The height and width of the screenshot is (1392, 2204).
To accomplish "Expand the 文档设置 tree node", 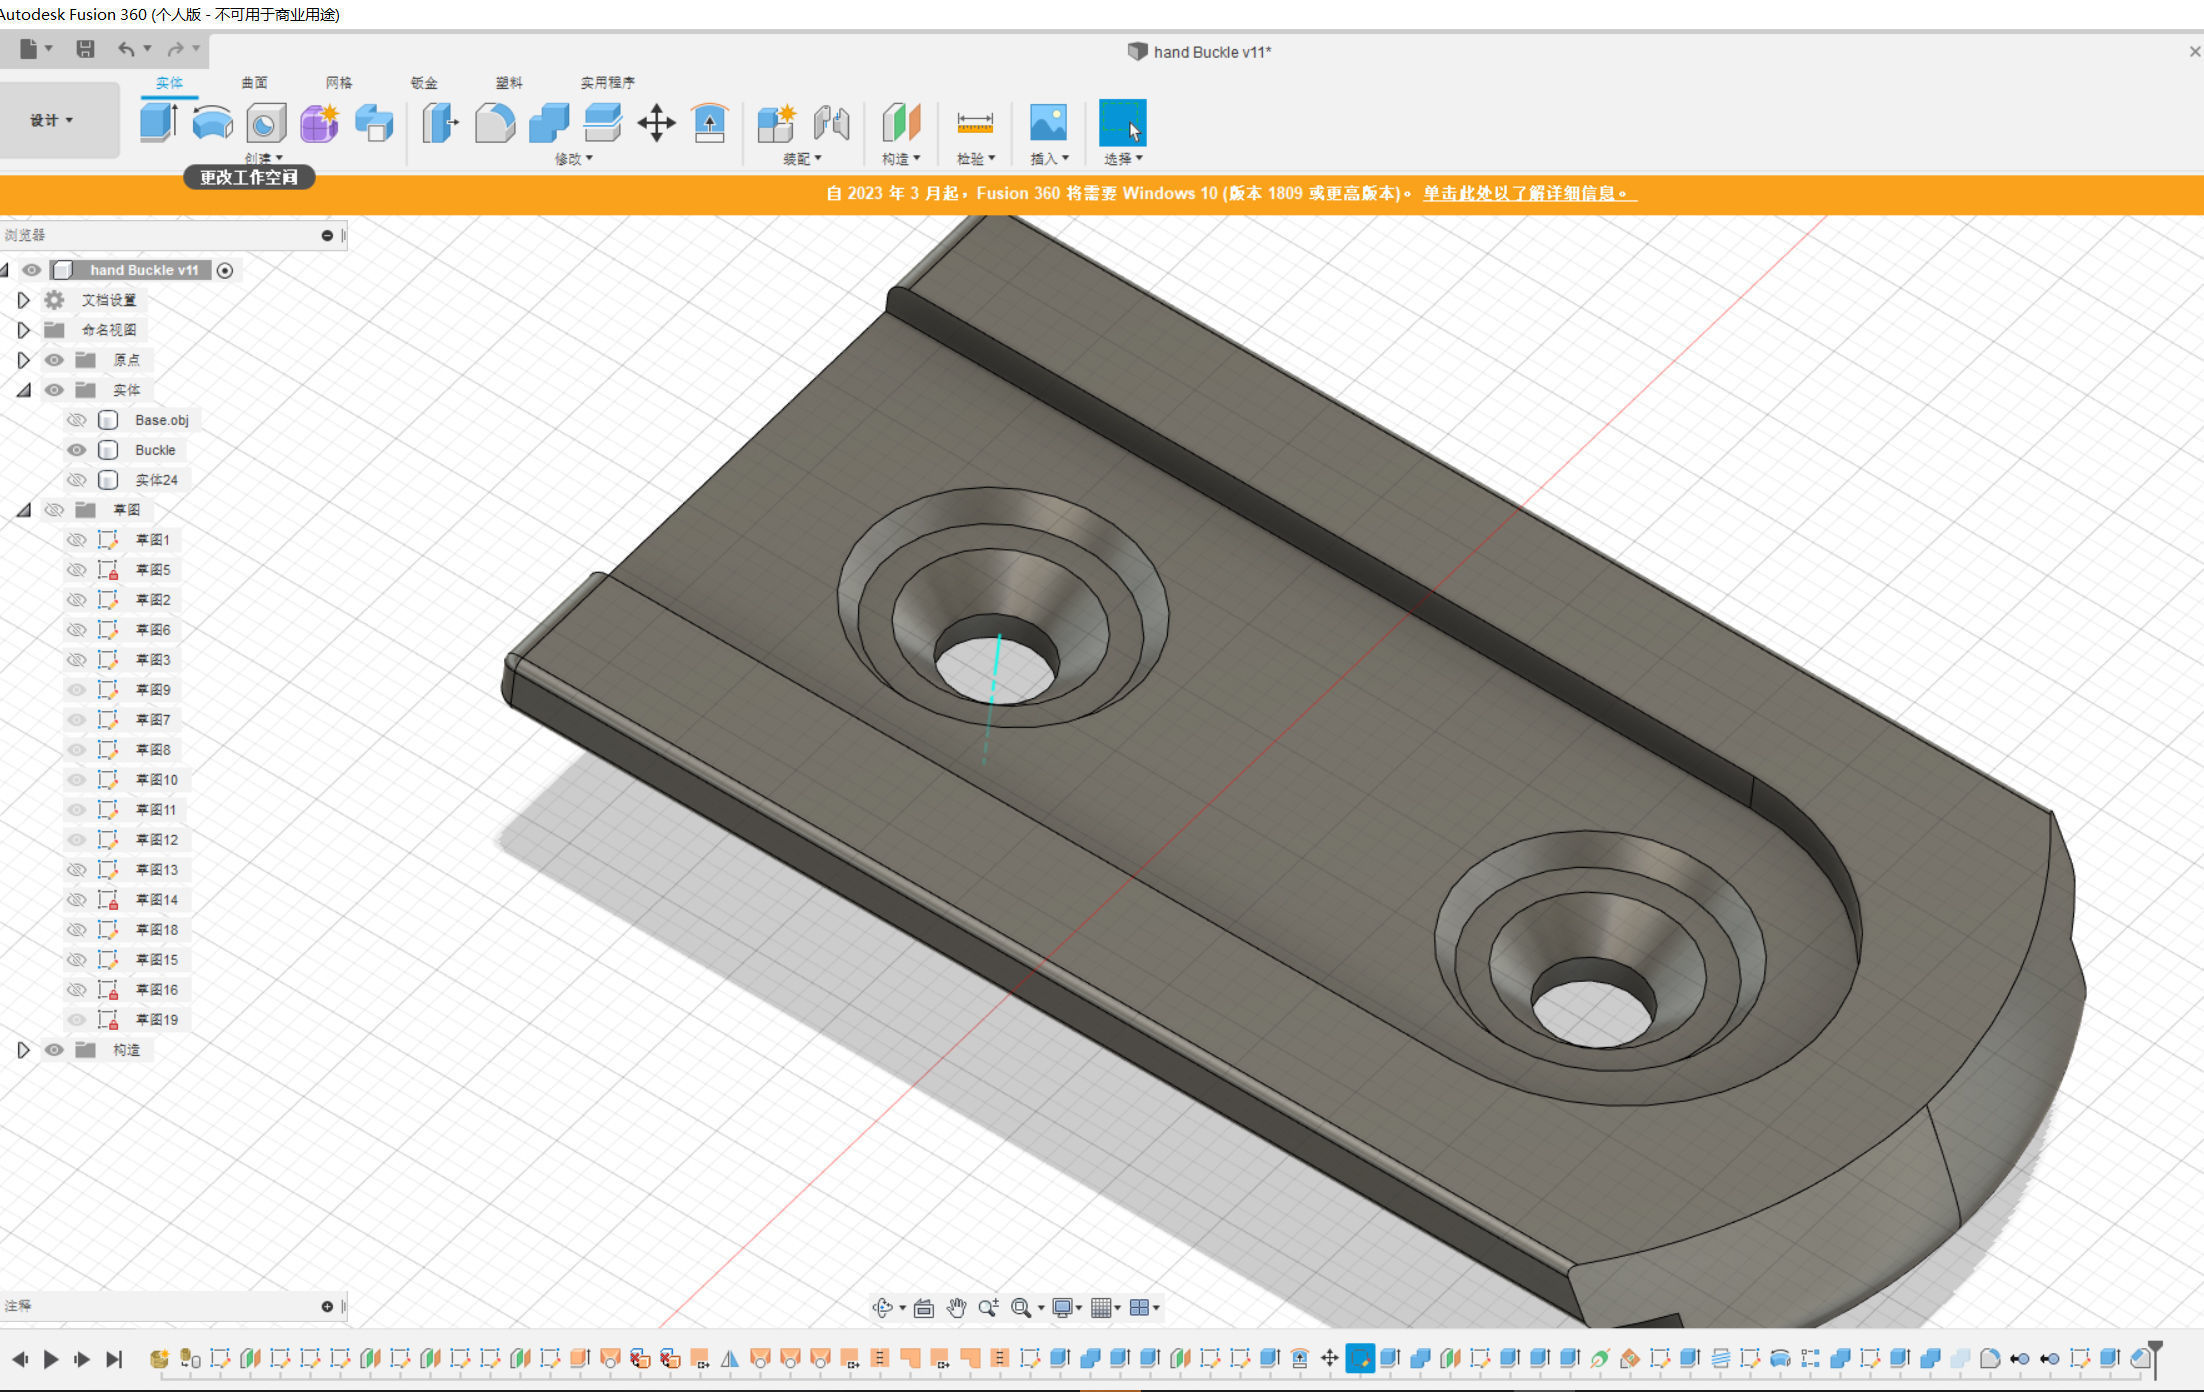I will (x=23, y=300).
